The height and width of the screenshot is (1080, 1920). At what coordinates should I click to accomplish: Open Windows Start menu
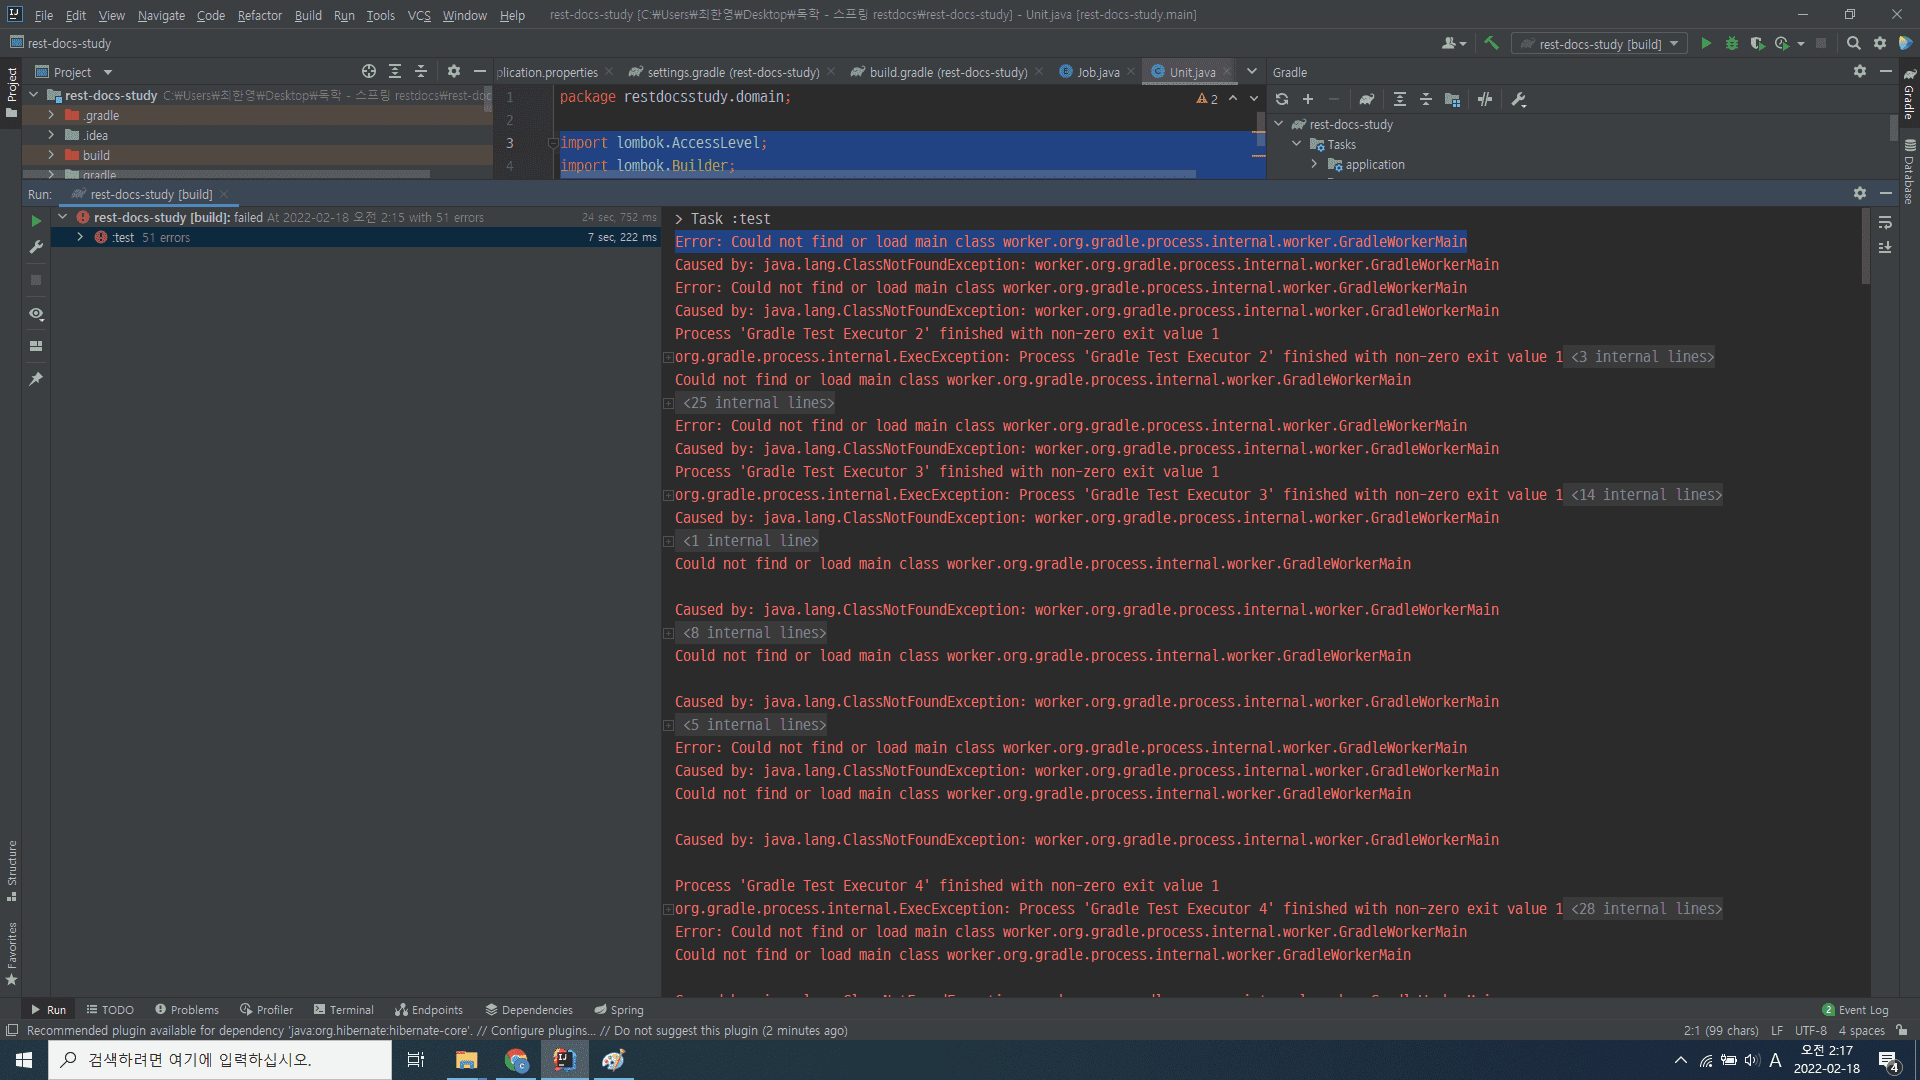tap(24, 1060)
